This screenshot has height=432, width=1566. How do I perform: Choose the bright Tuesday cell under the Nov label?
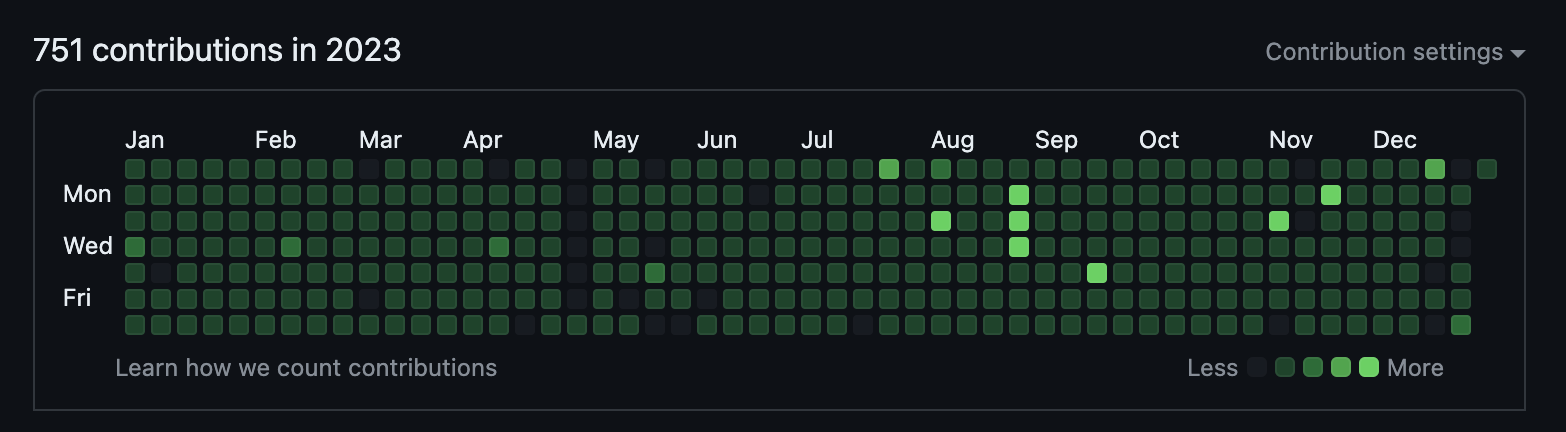[x=1279, y=221]
